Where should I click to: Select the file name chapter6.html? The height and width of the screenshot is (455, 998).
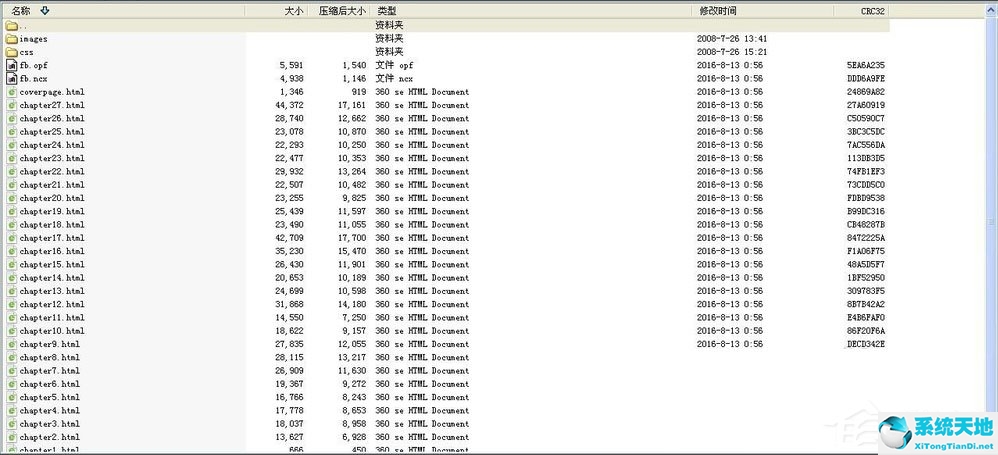tap(49, 384)
